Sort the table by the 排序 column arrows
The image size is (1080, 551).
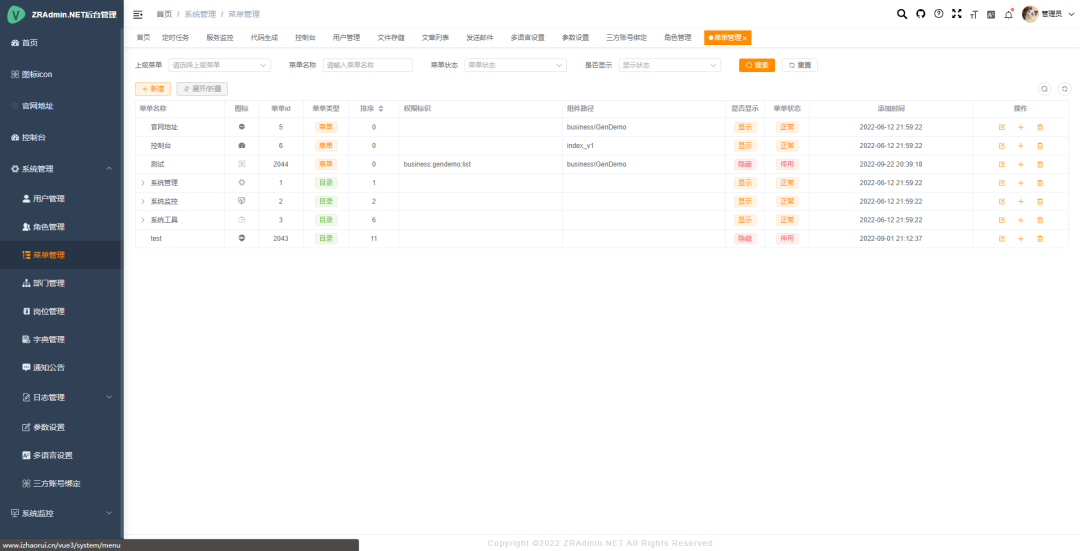(381, 109)
